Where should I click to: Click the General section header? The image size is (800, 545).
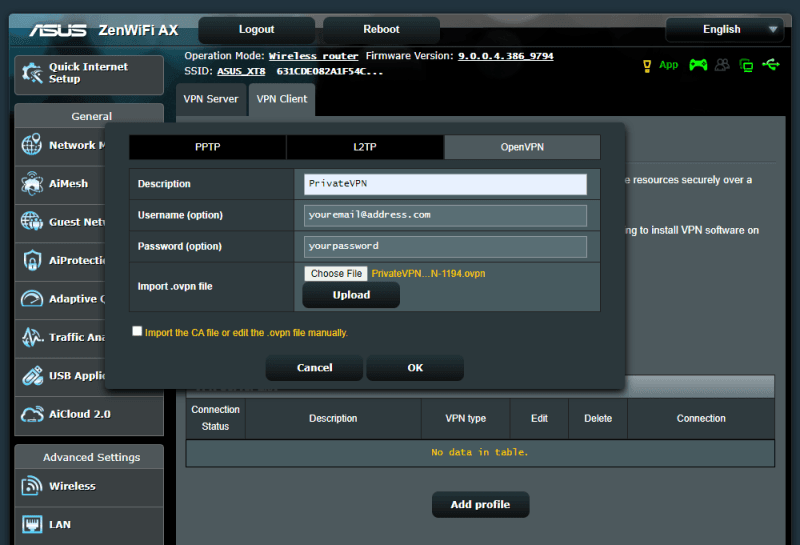click(x=89, y=116)
